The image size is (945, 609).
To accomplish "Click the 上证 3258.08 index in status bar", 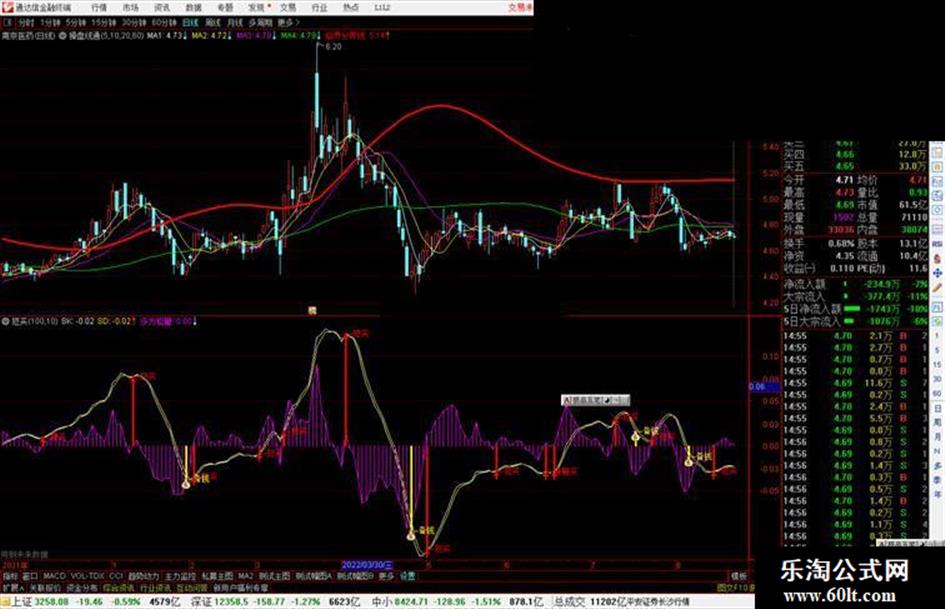I will [40, 602].
